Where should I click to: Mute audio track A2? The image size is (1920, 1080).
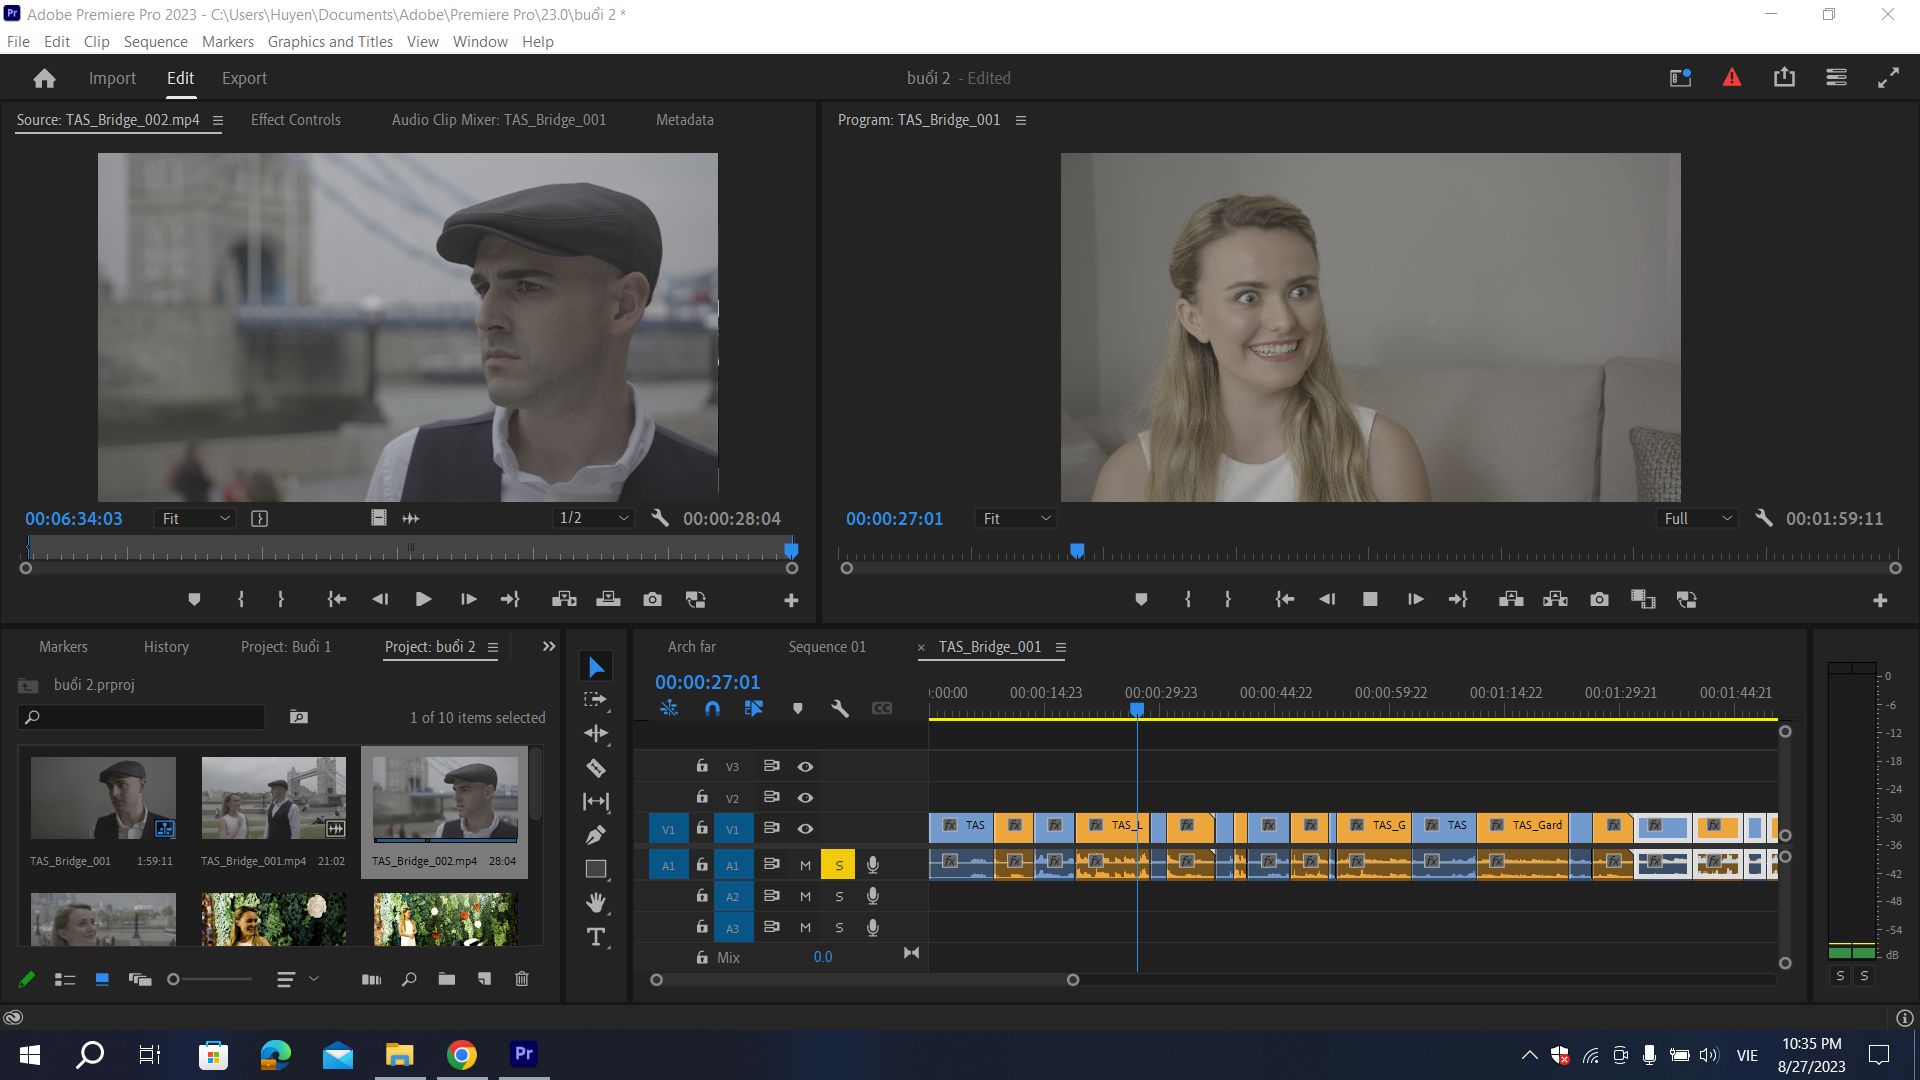pyautogui.click(x=805, y=896)
